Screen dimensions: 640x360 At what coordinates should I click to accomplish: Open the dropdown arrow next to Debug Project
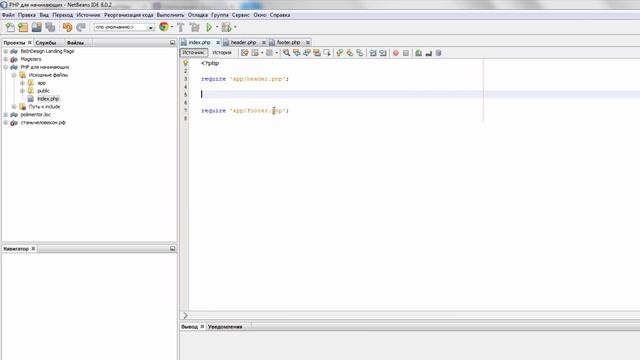(235, 27)
